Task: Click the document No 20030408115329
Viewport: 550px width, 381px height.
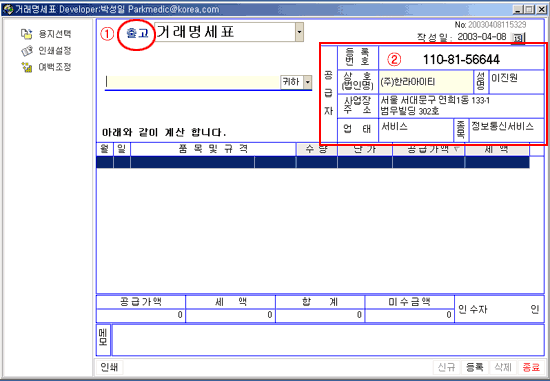Action: [x=497, y=25]
